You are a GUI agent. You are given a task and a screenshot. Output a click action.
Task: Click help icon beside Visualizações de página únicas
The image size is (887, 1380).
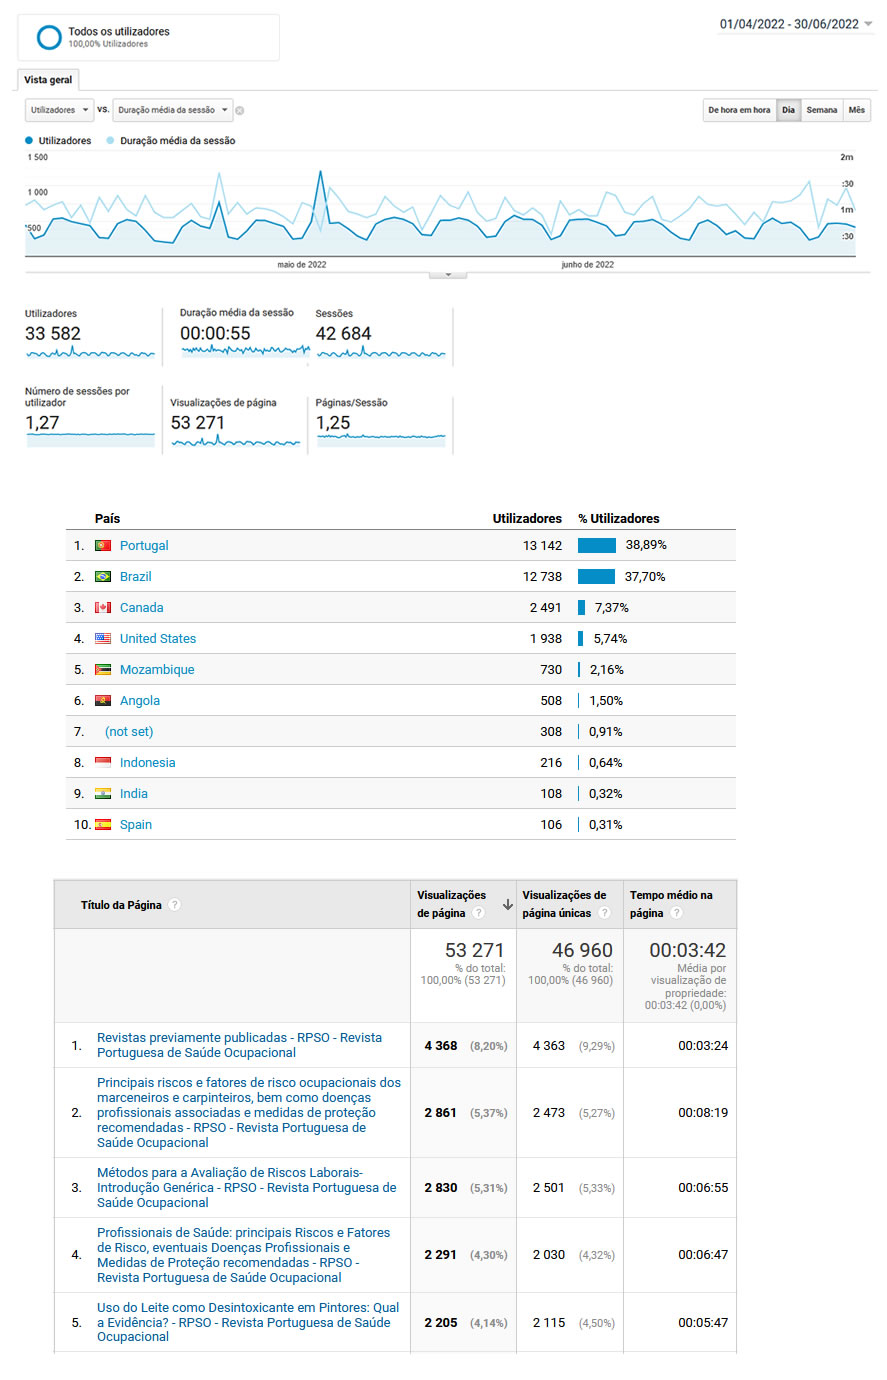[x=604, y=913]
